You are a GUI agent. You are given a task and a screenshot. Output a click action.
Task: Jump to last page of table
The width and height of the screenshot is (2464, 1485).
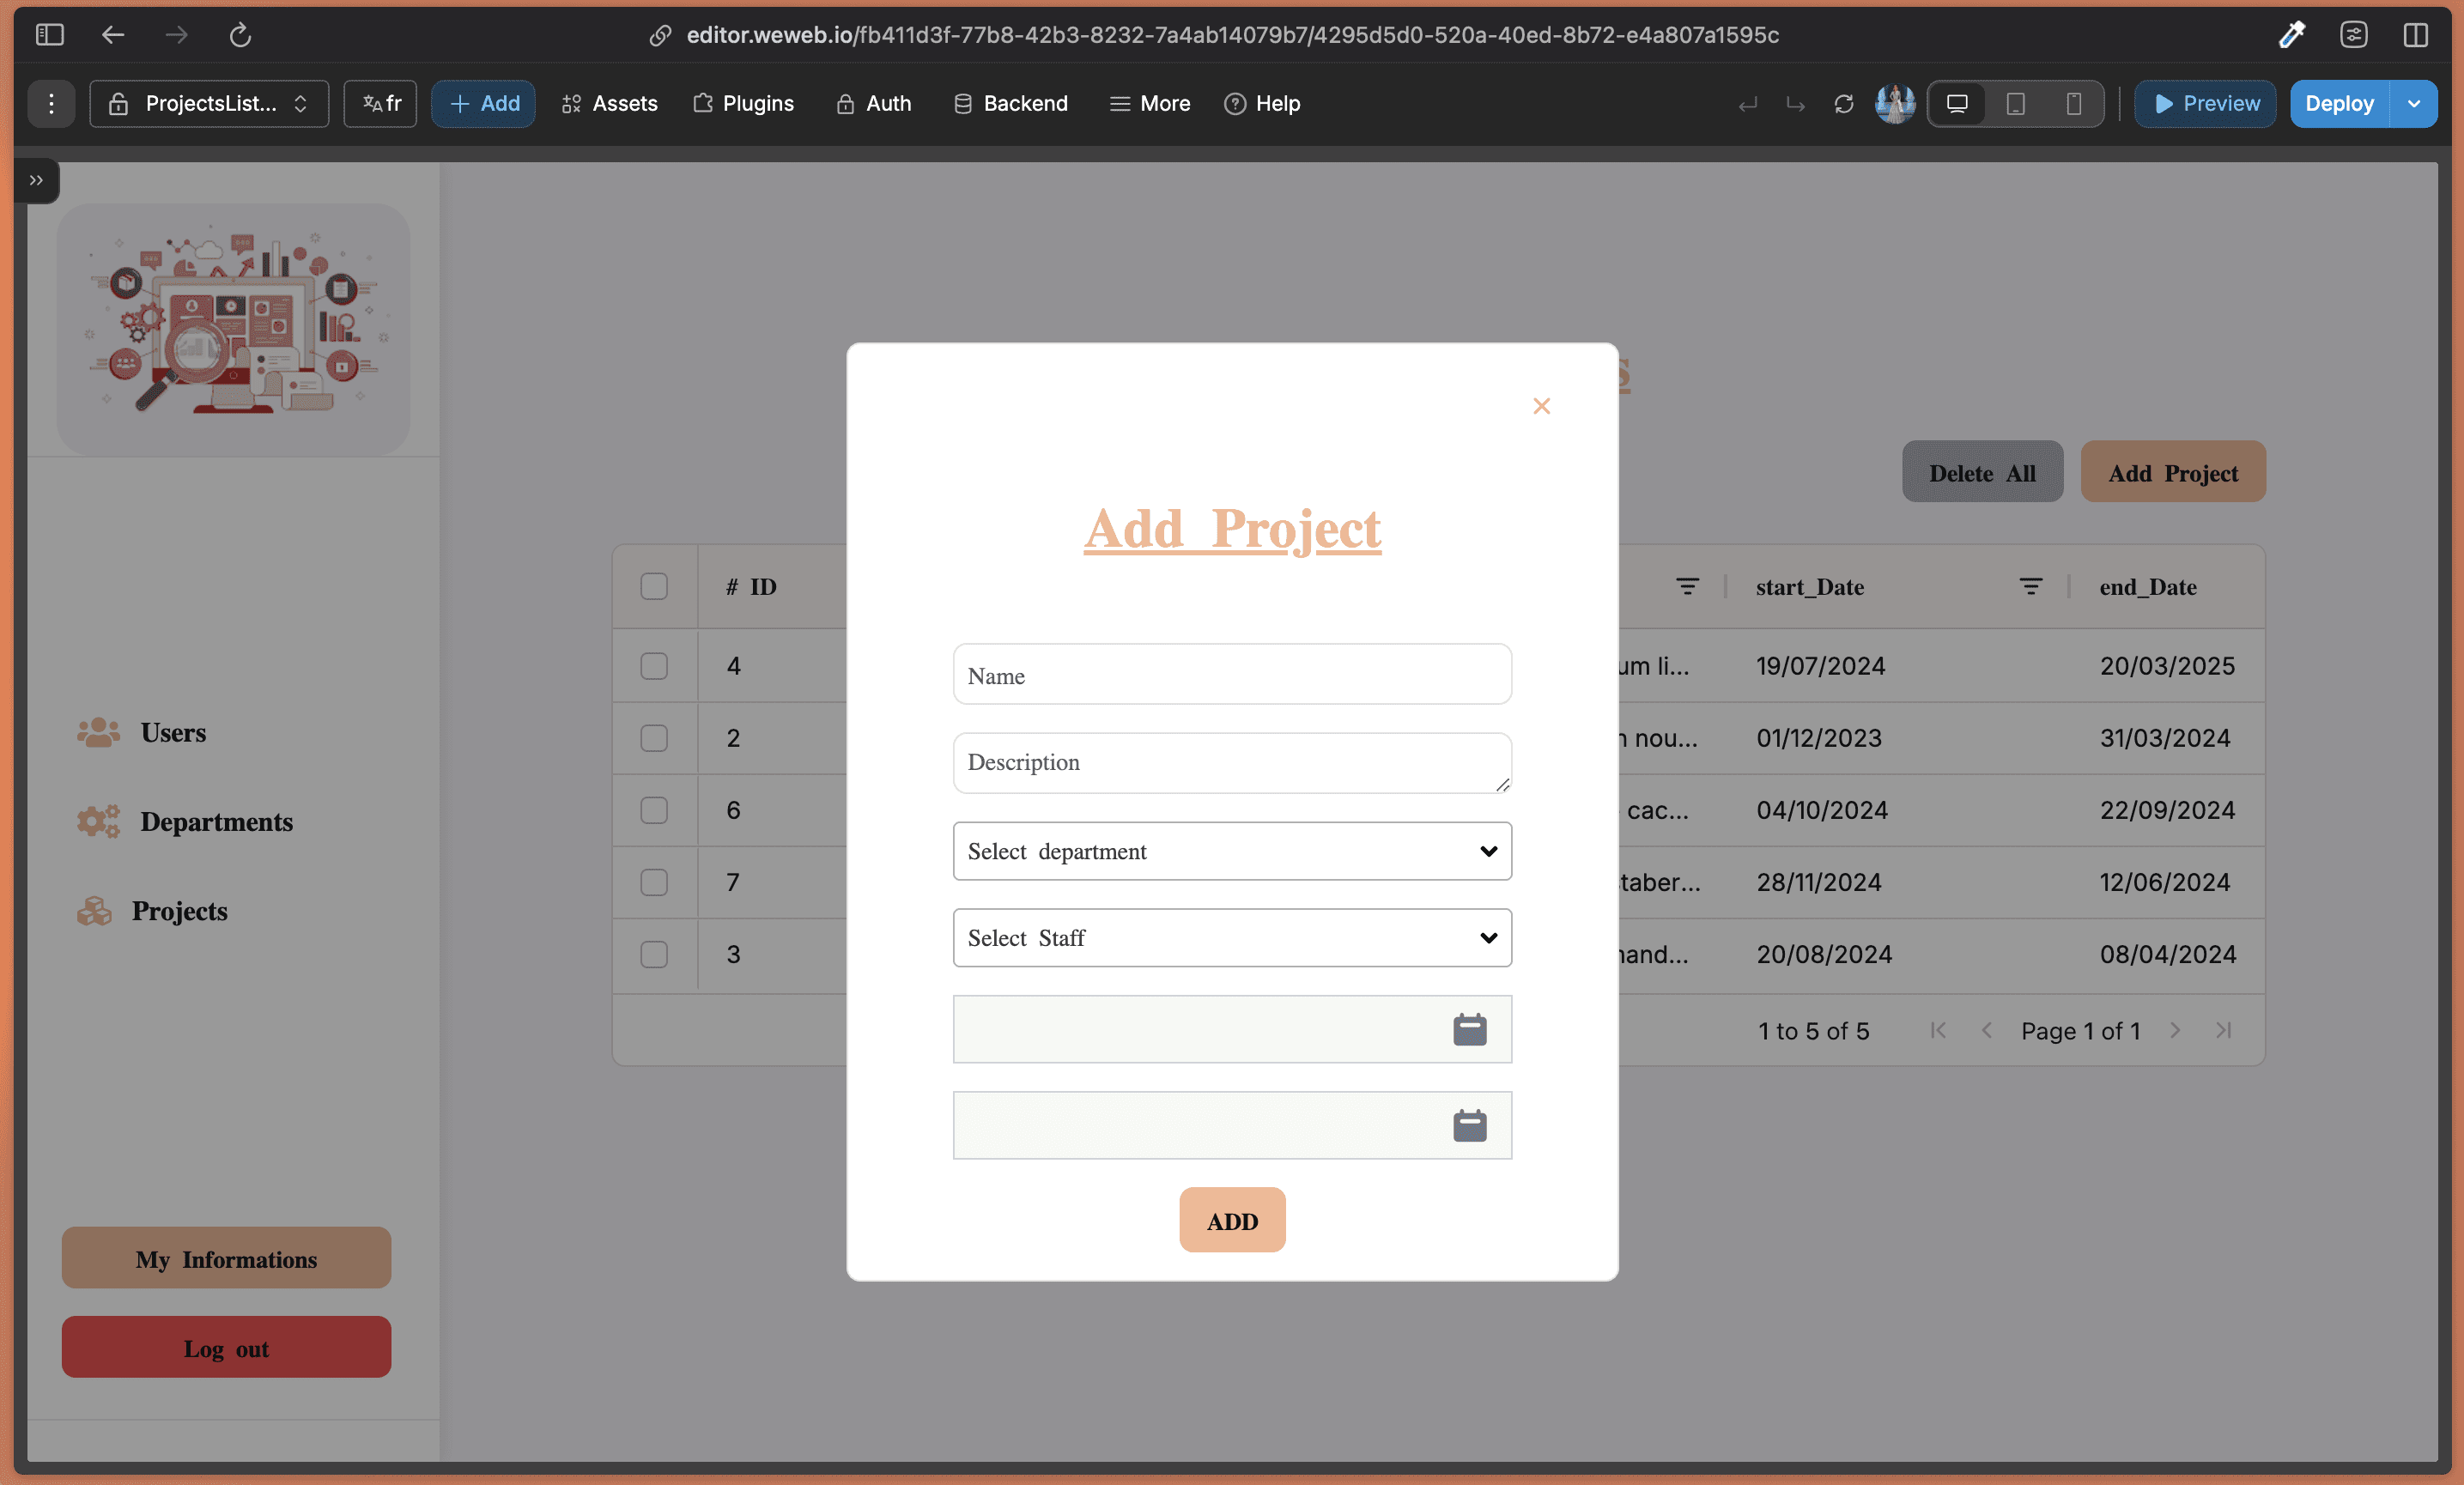[x=2223, y=1030]
